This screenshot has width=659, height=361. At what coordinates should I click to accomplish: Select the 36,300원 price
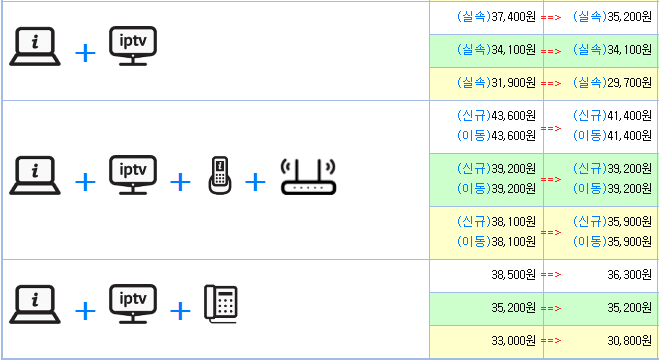coord(630,275)
